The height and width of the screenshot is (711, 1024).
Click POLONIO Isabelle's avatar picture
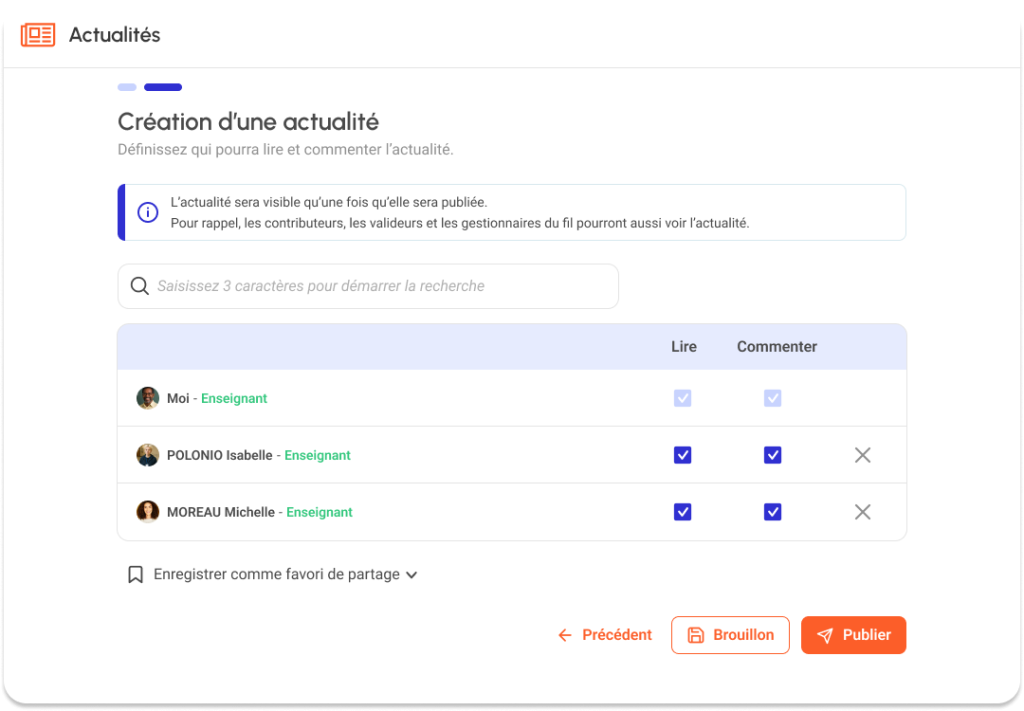[148, 455]
